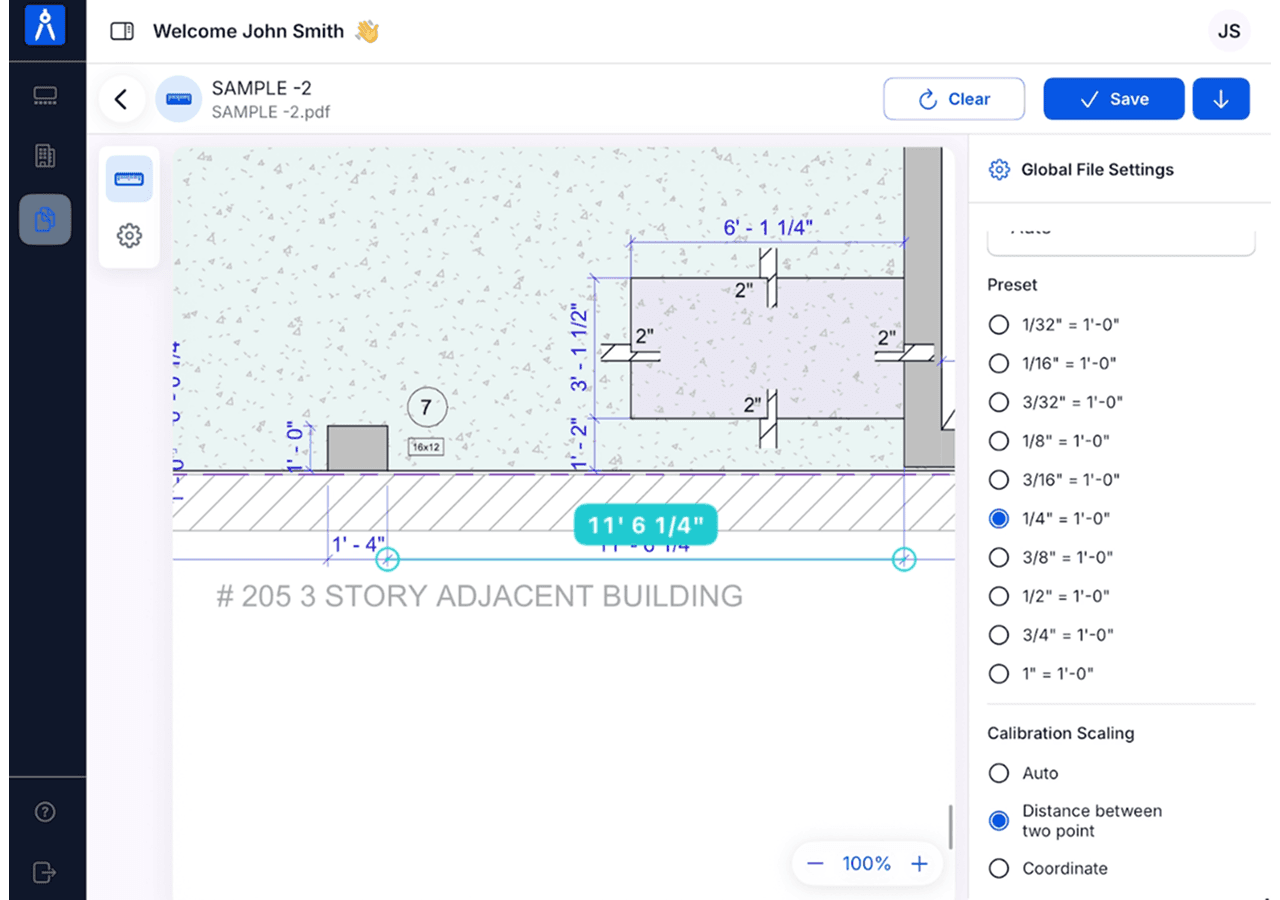The height and width of the screenshot is (900, 1280).
Task: Click the logout icon at sidebar bottom
Action: (45, 872)
